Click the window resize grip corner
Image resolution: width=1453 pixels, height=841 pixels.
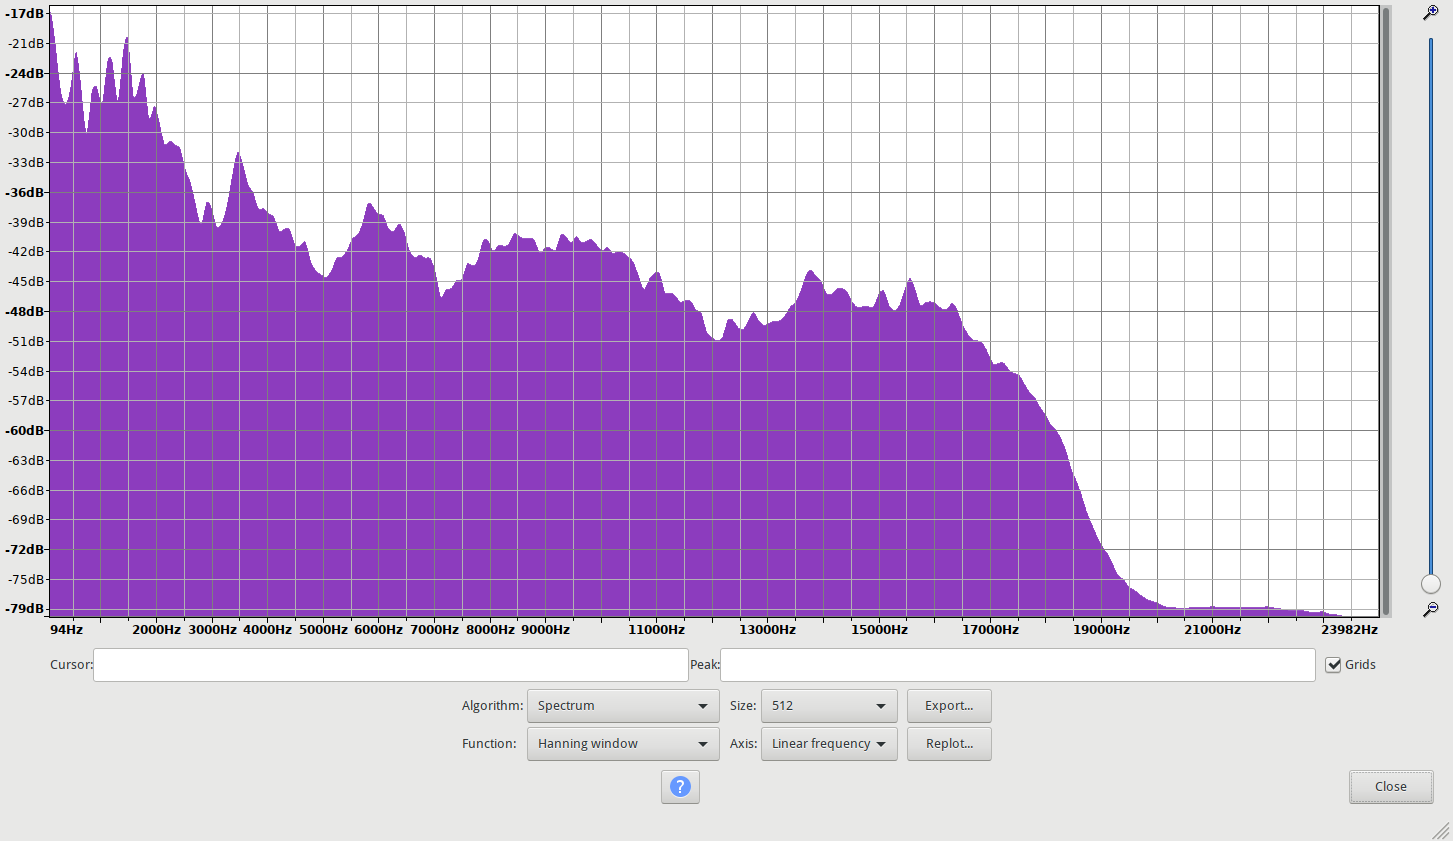(x=1441, y=830)
